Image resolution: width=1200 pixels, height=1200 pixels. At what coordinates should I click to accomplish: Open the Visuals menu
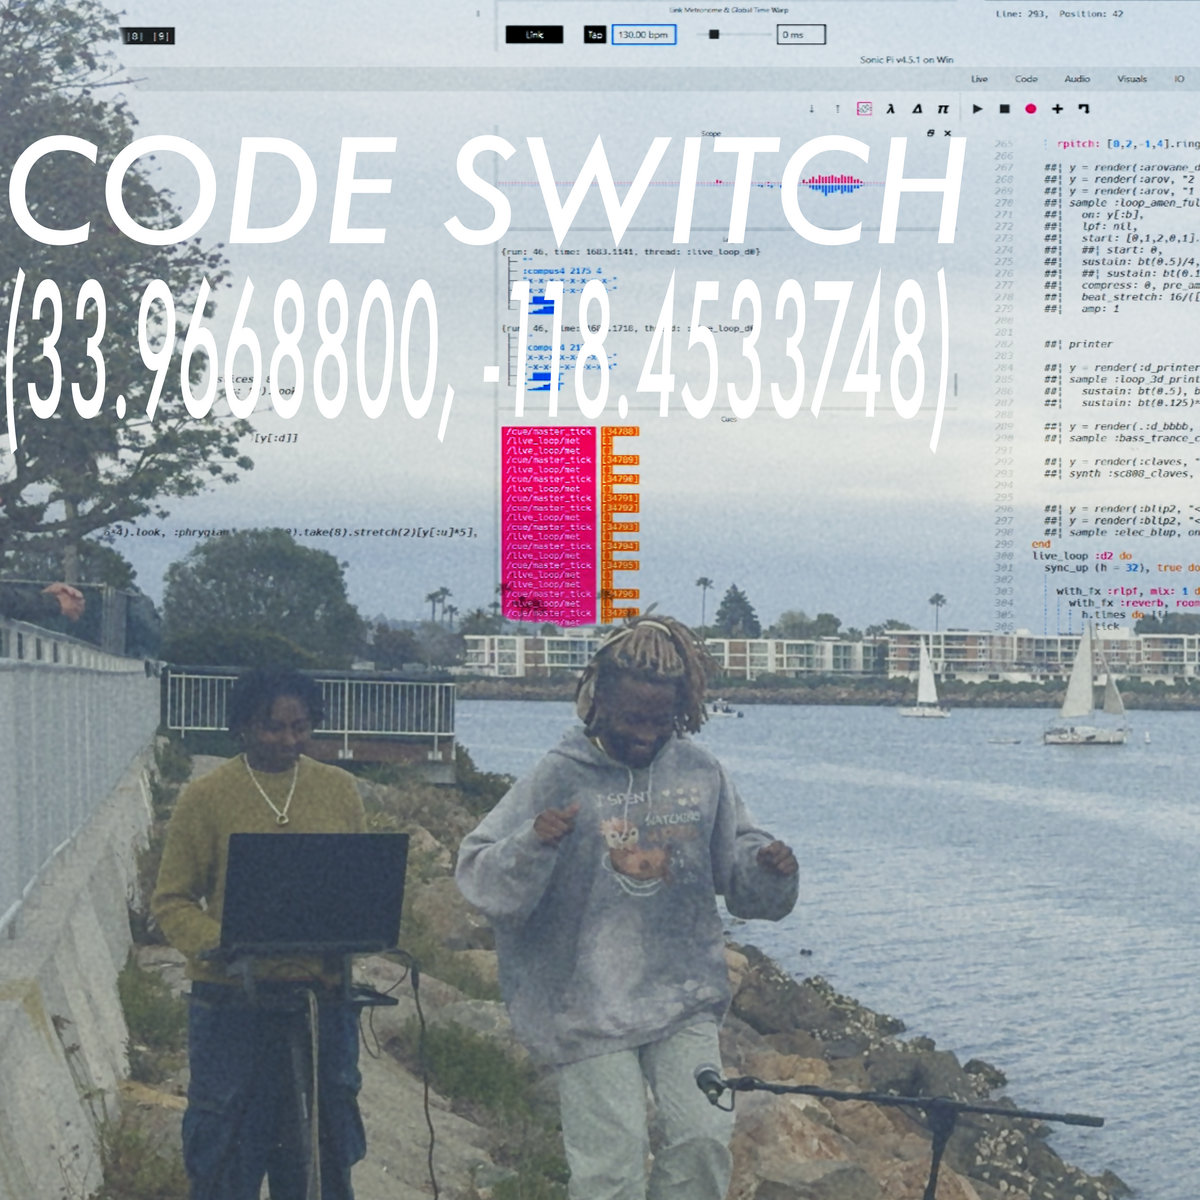point(1131,79)
